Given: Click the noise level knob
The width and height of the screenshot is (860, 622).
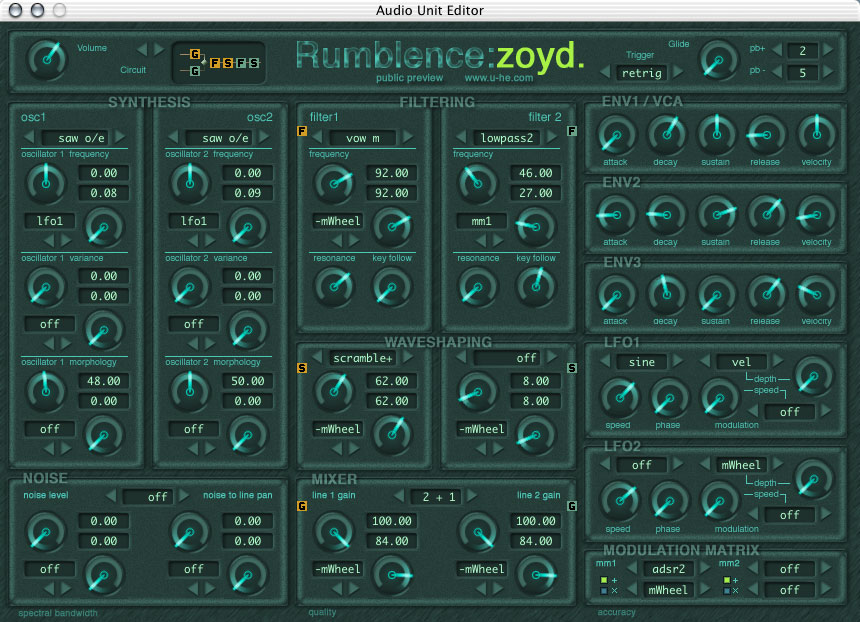Looking at the screenshot, I should tap(46, 532).
